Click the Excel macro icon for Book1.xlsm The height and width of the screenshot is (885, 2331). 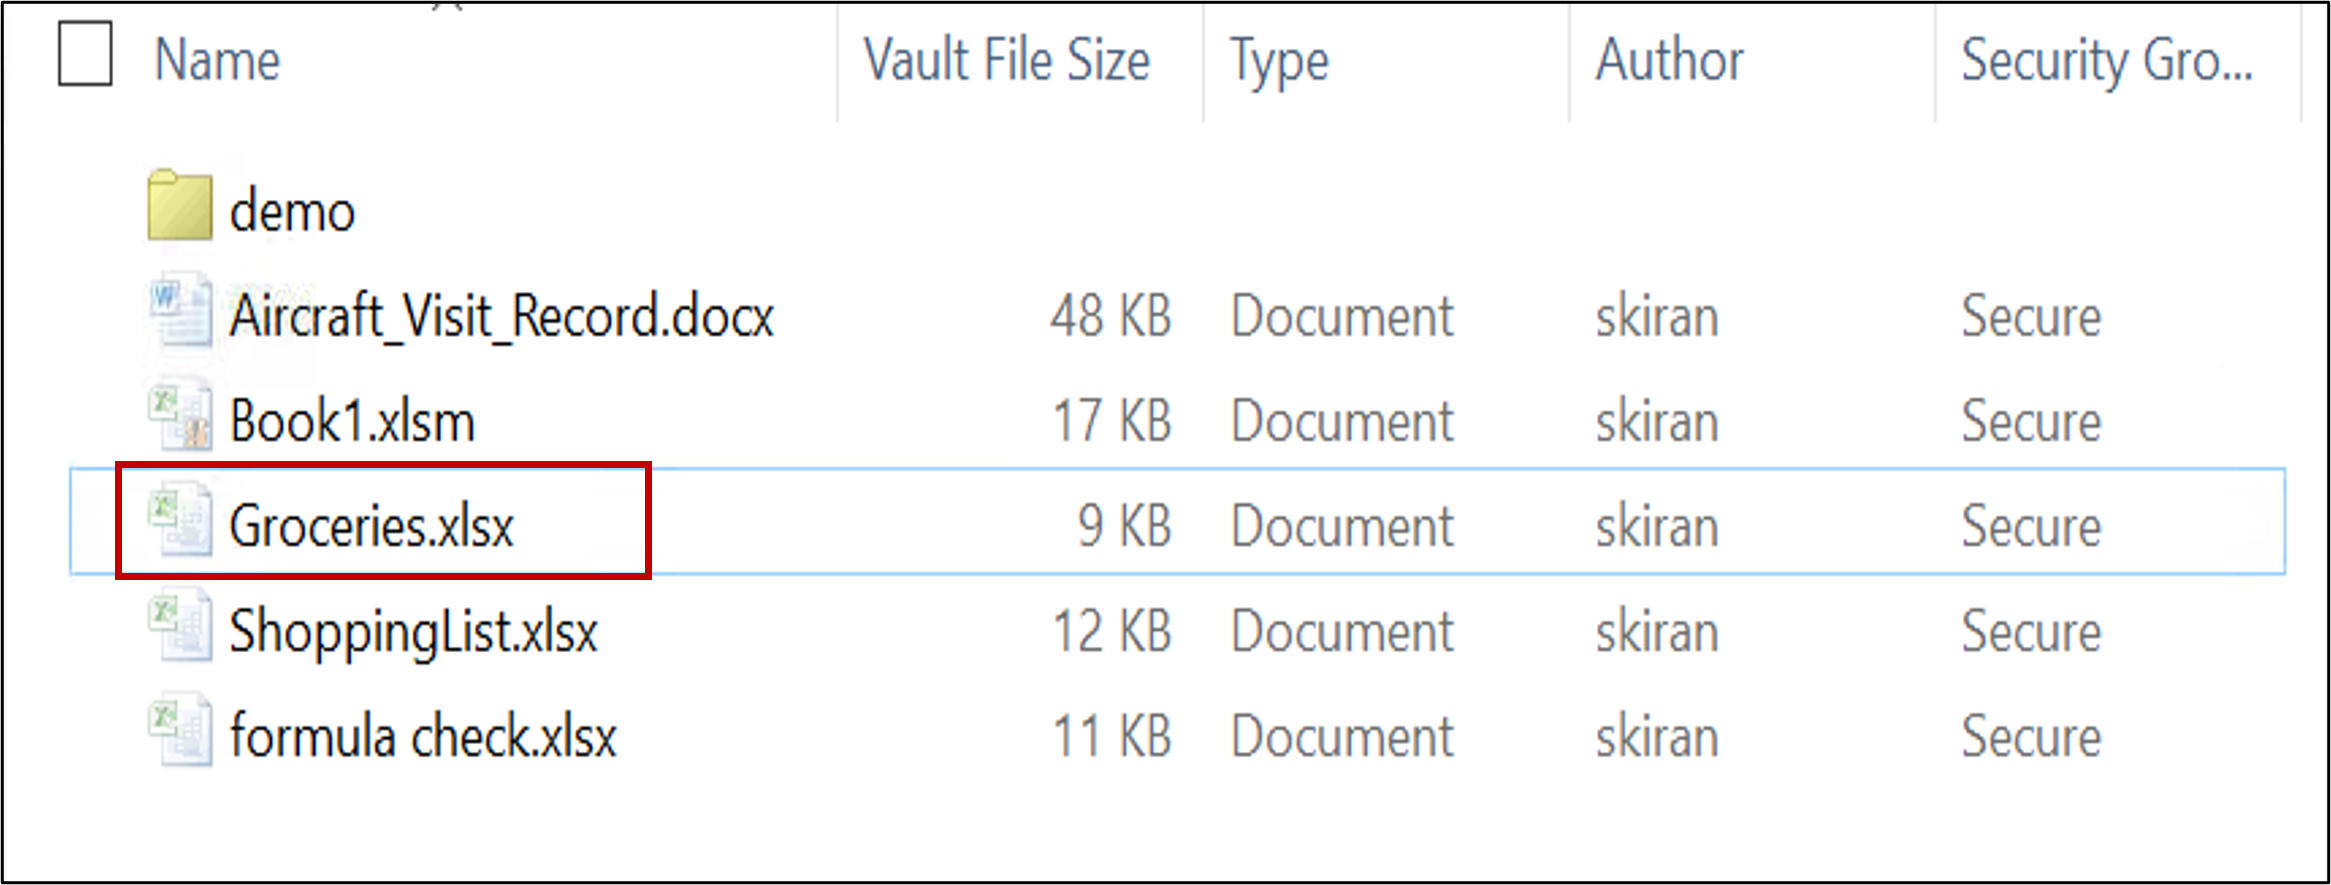180,417
